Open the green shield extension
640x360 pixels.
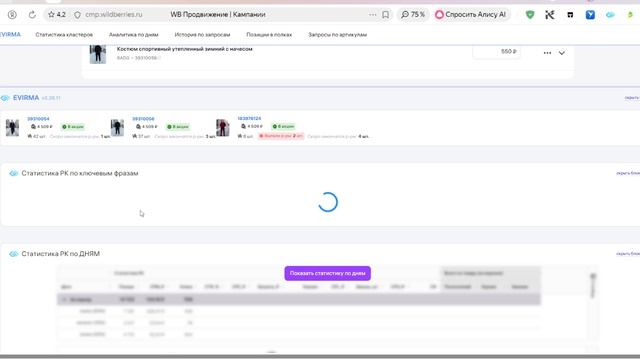(530, 15)
